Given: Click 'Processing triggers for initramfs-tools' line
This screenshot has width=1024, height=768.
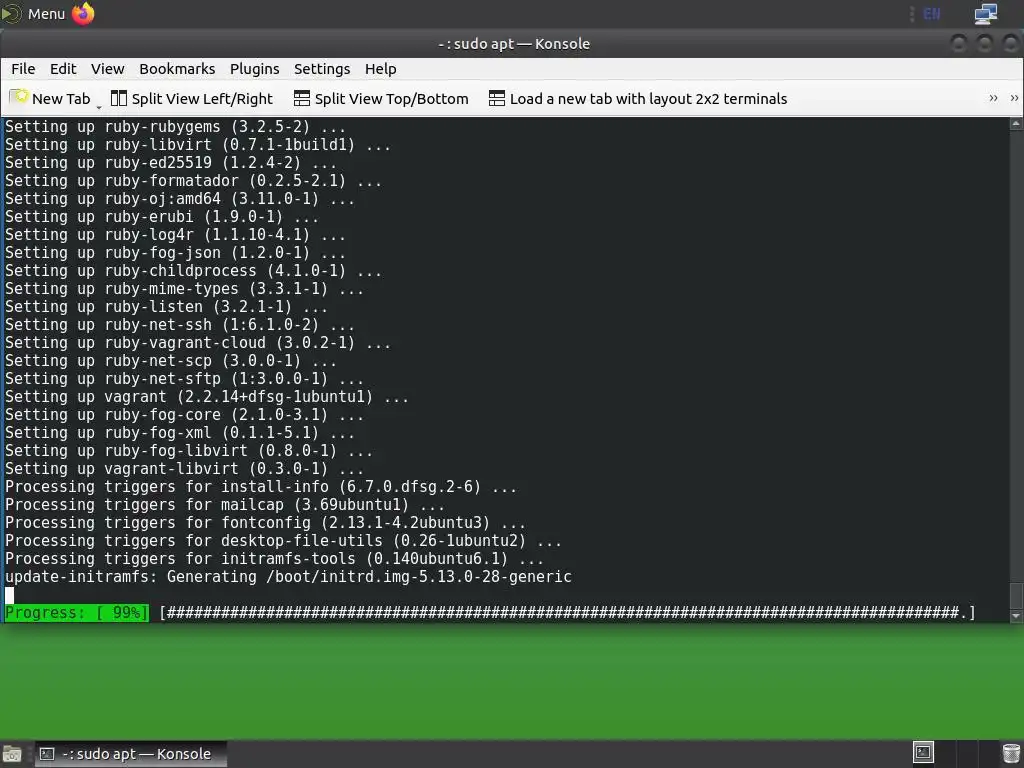Looking at the screenshot, I should click(274, 558).
